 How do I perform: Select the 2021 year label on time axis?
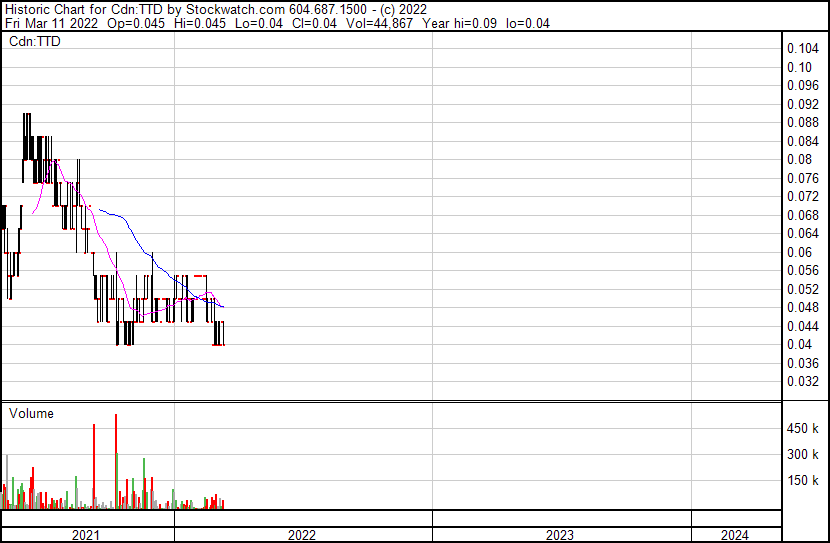point(87,535)
